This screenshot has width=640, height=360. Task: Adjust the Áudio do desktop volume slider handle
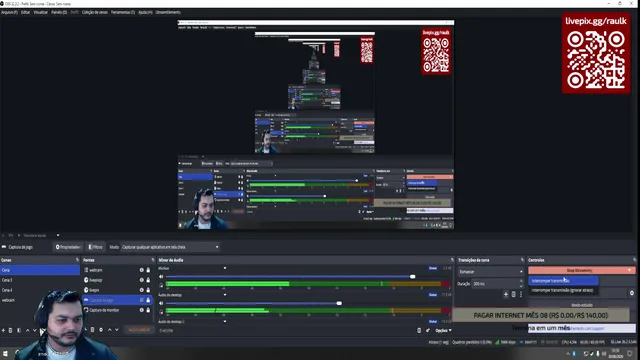point(339,303)
